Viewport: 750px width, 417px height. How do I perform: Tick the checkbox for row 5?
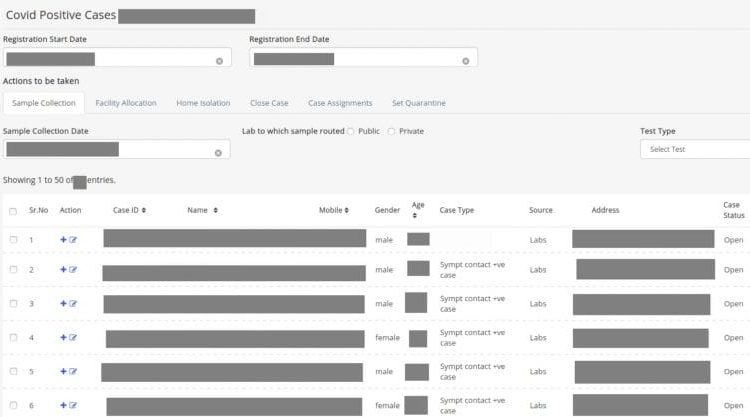(x=13, y=371)
